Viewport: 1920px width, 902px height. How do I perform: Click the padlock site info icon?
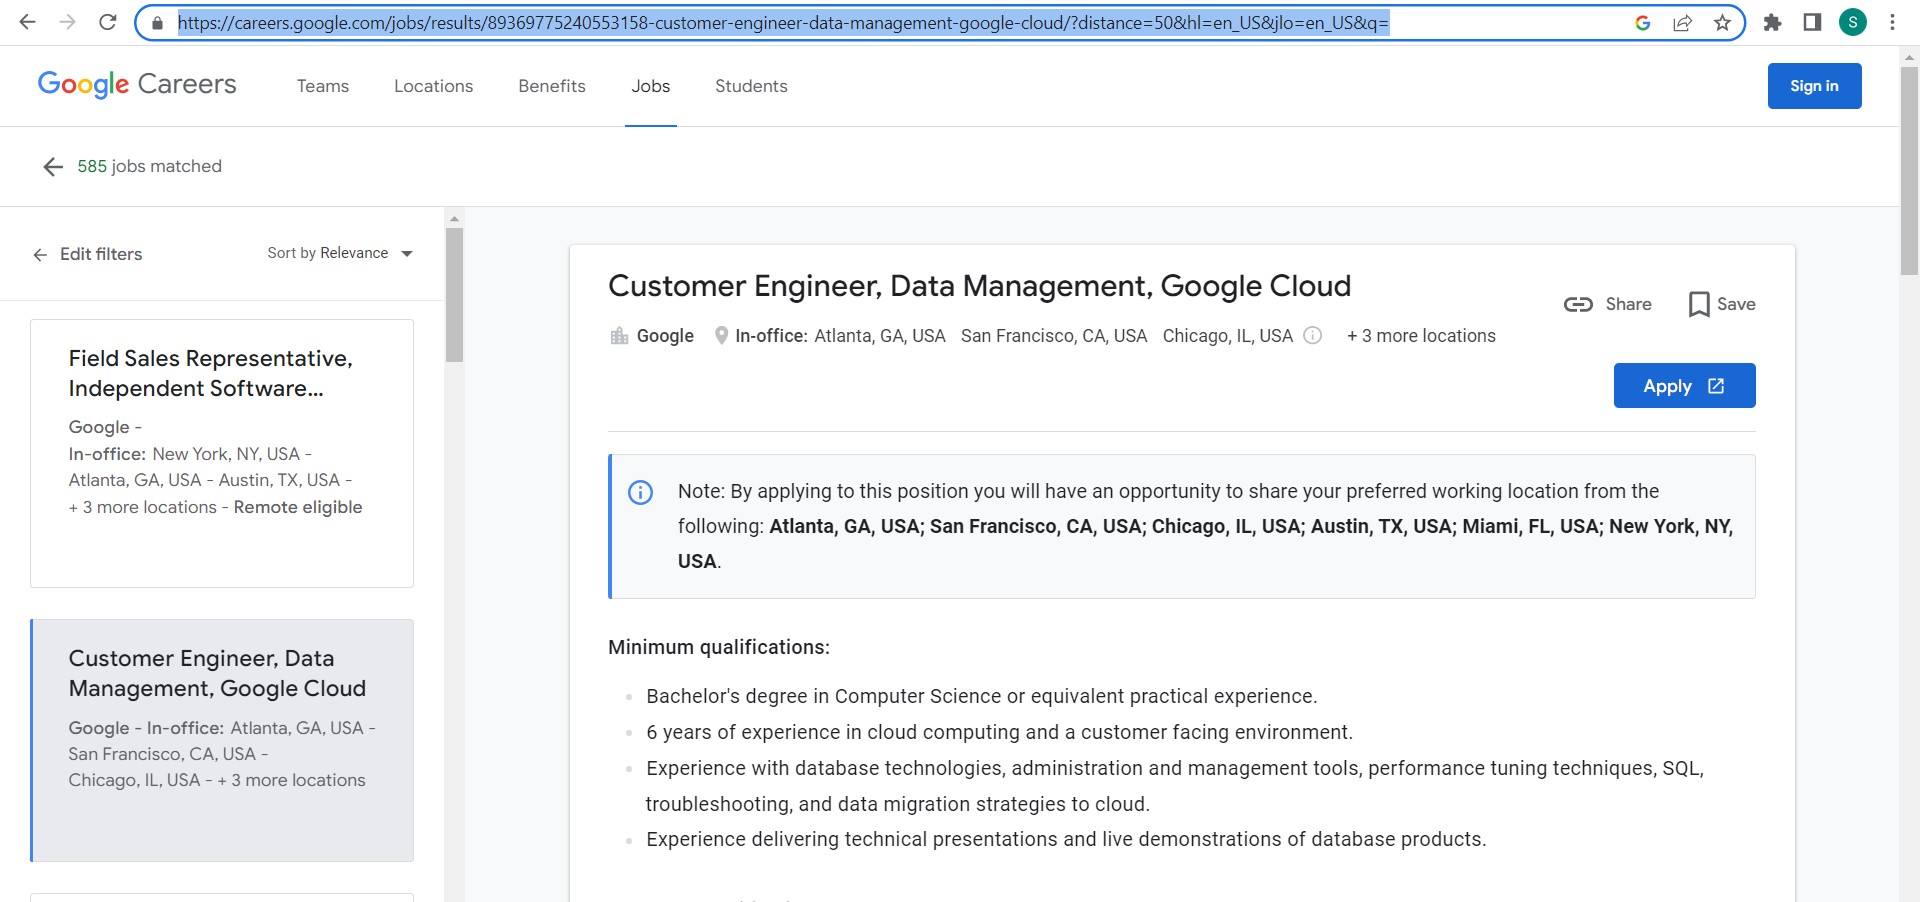tap(157, 23)
